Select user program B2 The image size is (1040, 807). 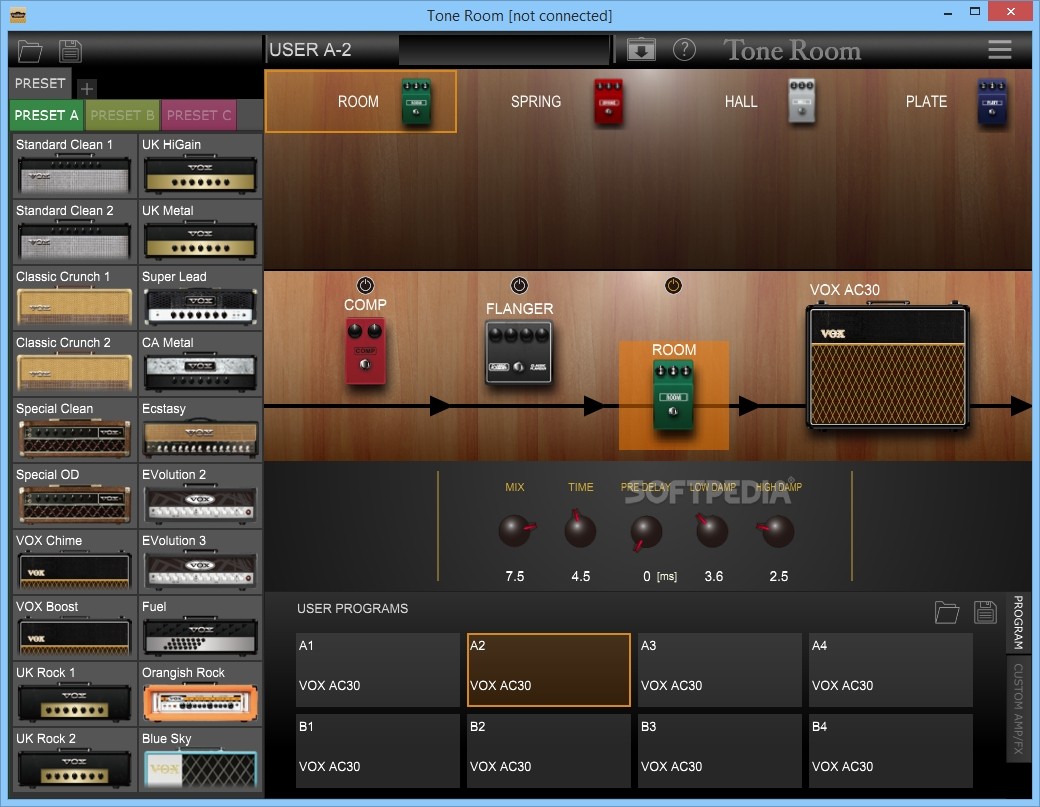click(x=549, y=751)
